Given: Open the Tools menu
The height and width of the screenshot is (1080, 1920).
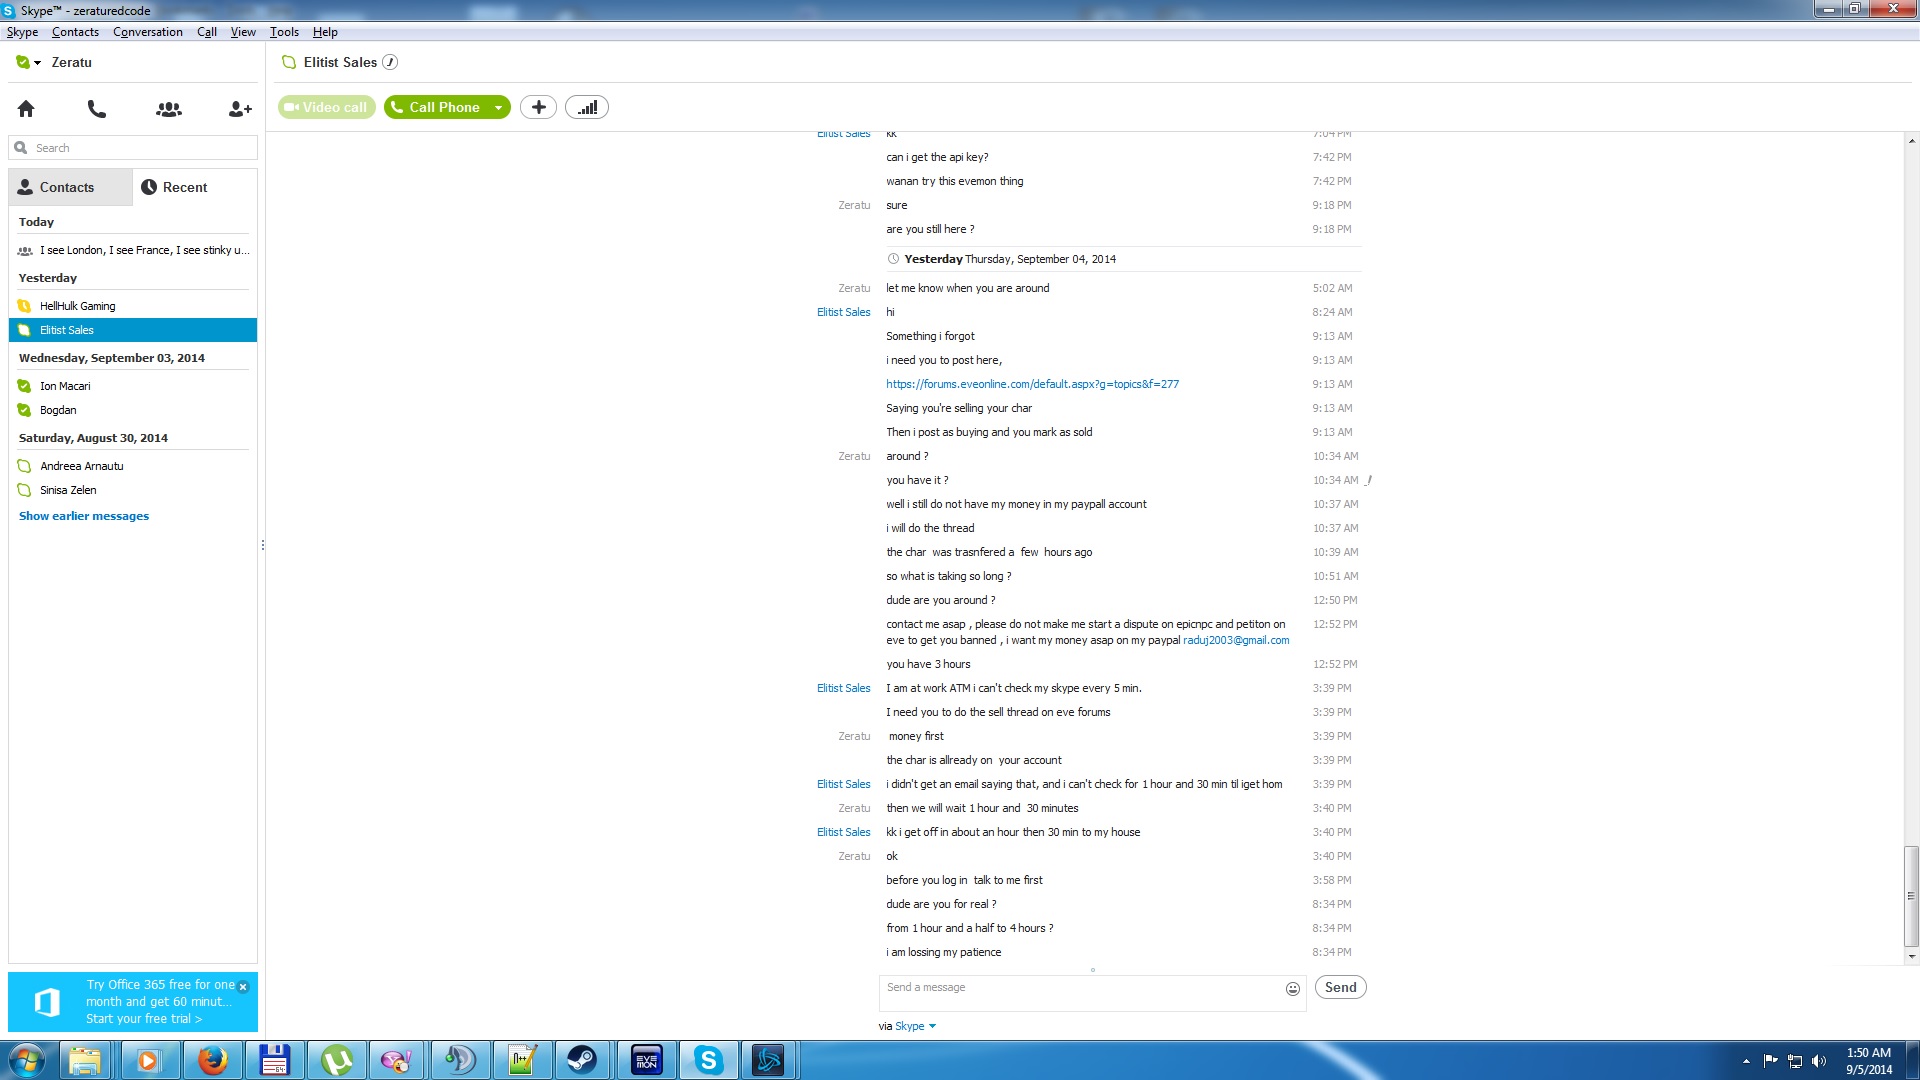Looking at the screenshot, I should (284, 32).
